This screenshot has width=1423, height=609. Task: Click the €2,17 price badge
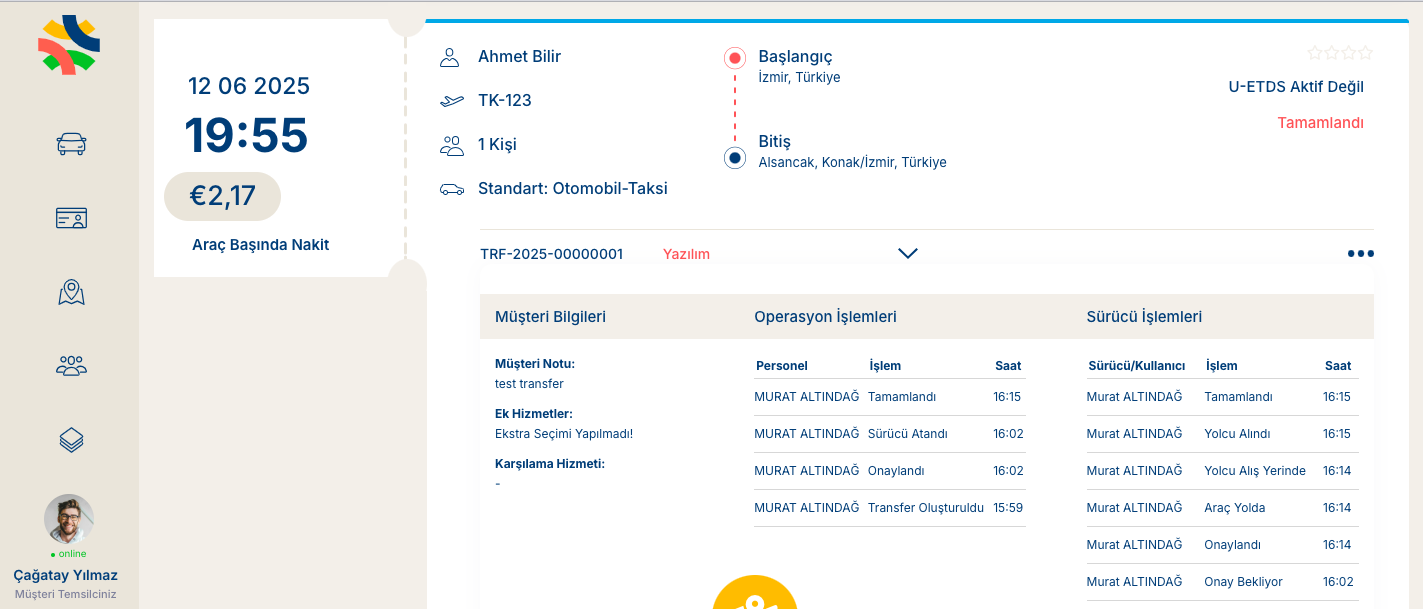click(222, 196)
